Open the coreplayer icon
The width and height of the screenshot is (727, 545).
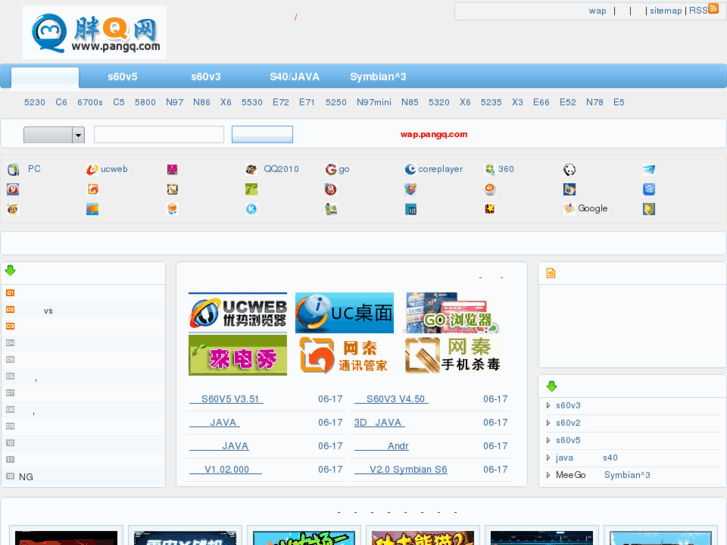coord(410,170)
